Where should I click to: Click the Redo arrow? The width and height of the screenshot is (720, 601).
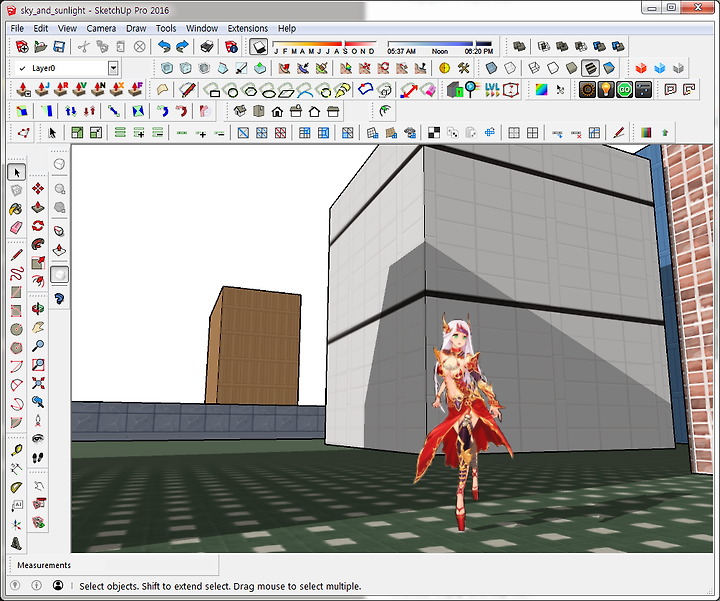182,46
